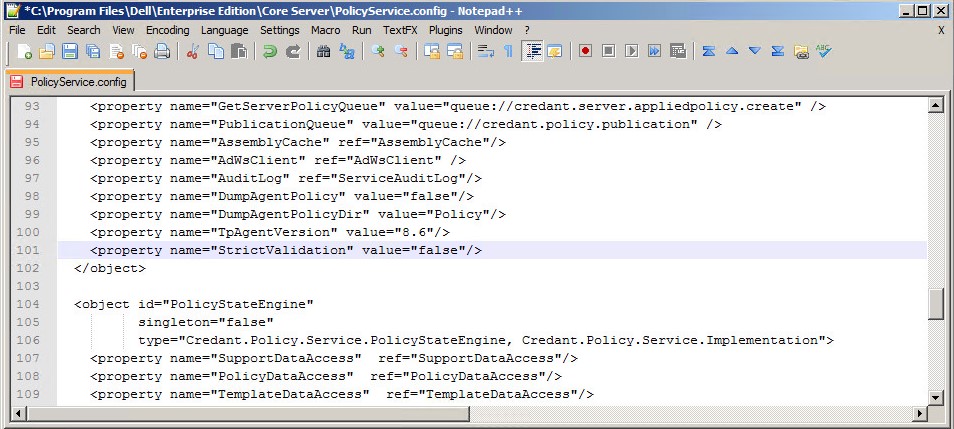Click horizontal scrollbar left arrow
Image resolution: width=954 pixels, height=429 pixels.
point(18,414)
